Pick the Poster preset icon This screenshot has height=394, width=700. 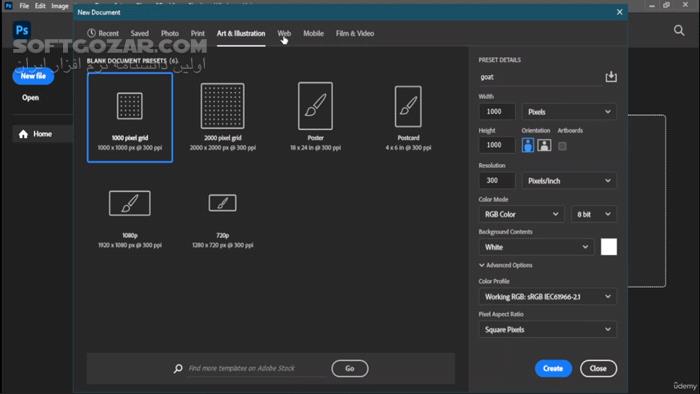coord(315,106)
